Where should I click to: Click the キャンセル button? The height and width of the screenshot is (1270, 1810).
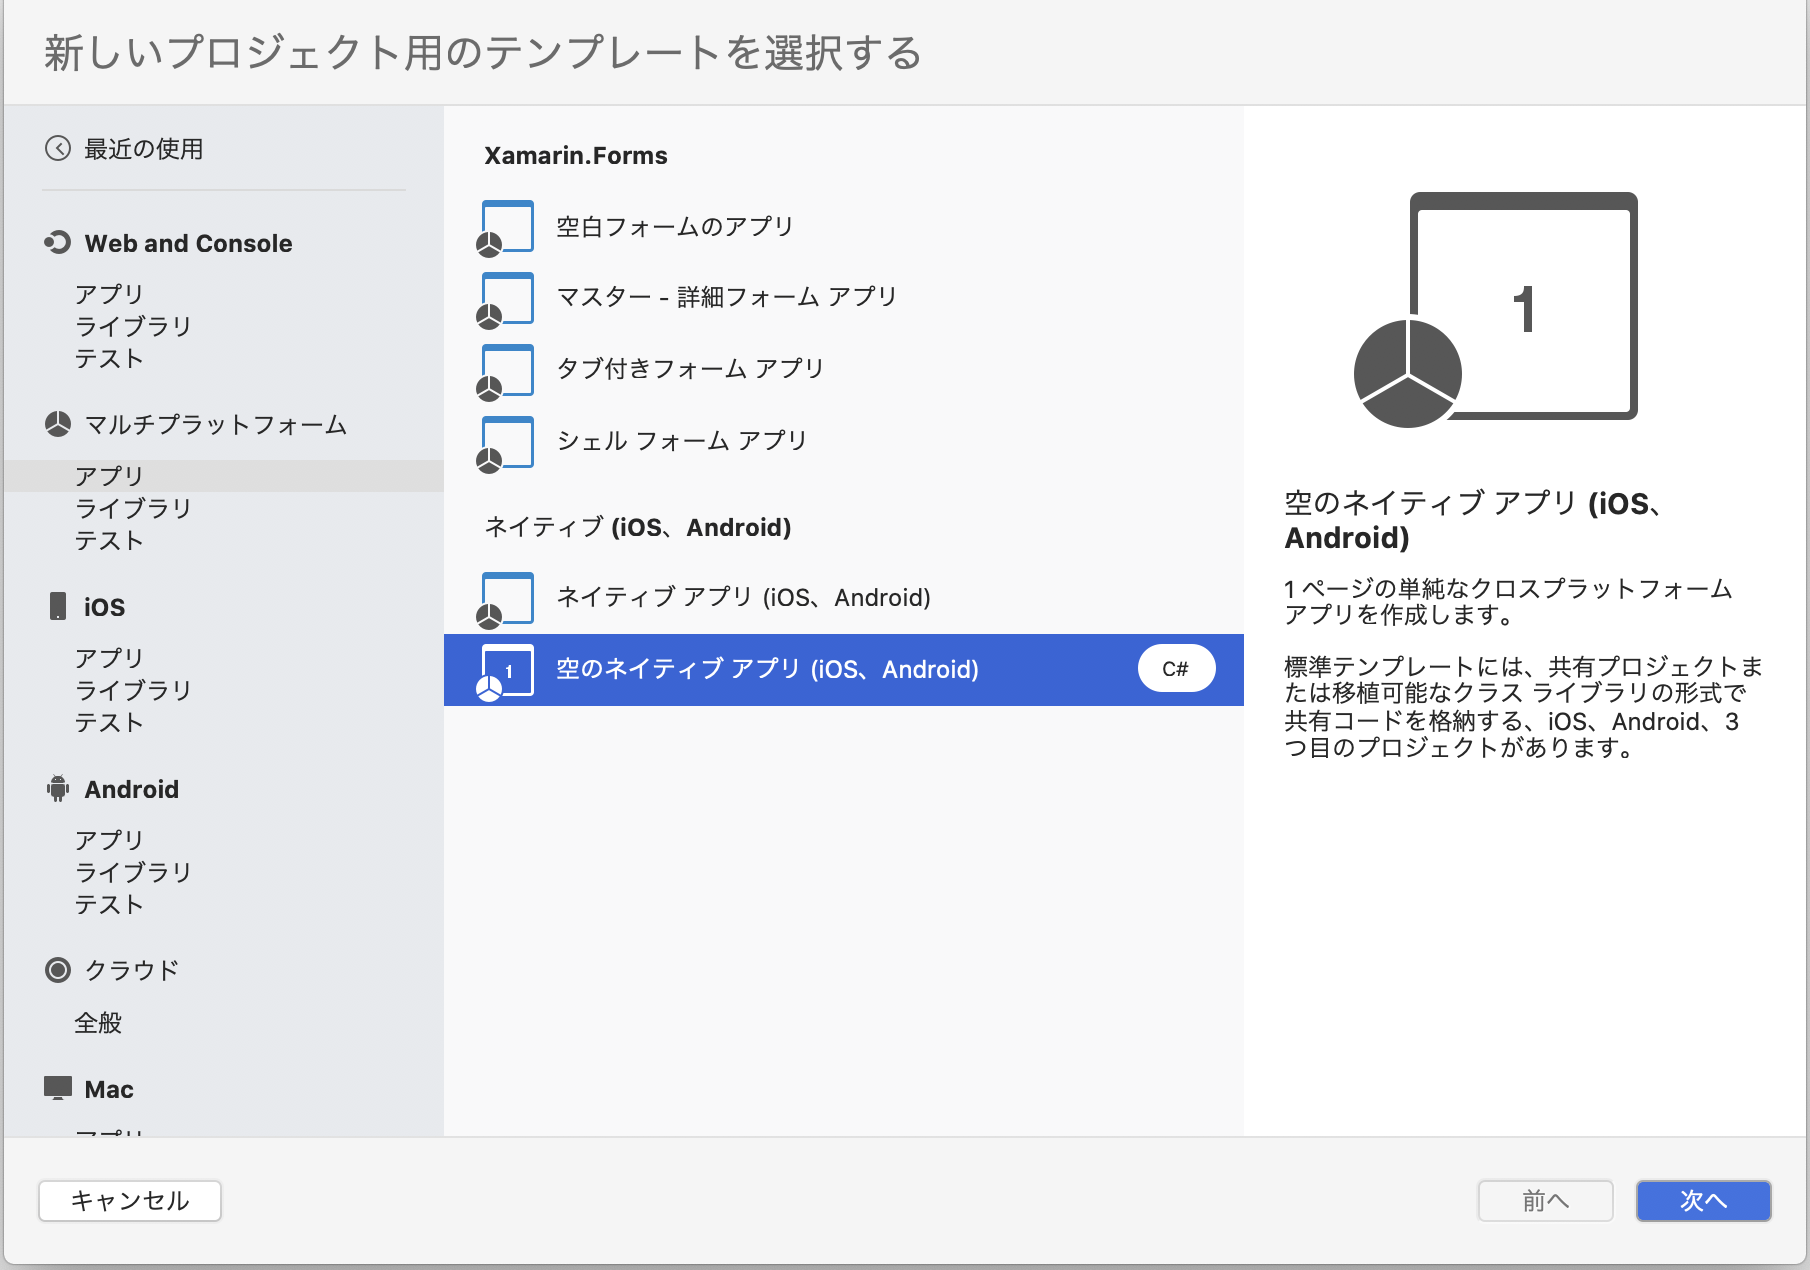click(x=129, y=1201)
